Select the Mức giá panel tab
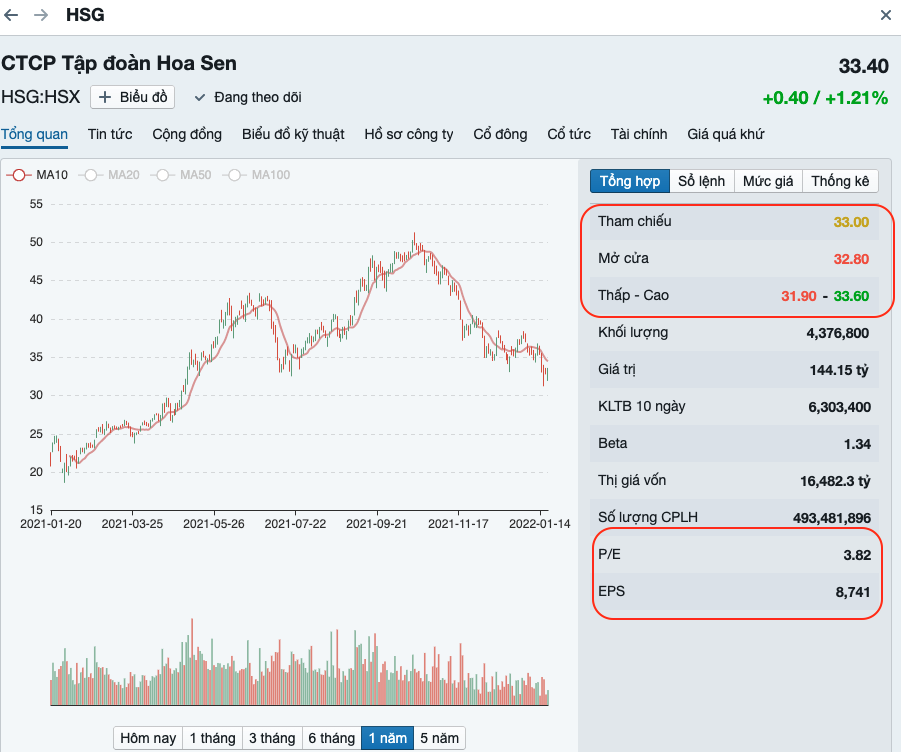 click(768, 181)
